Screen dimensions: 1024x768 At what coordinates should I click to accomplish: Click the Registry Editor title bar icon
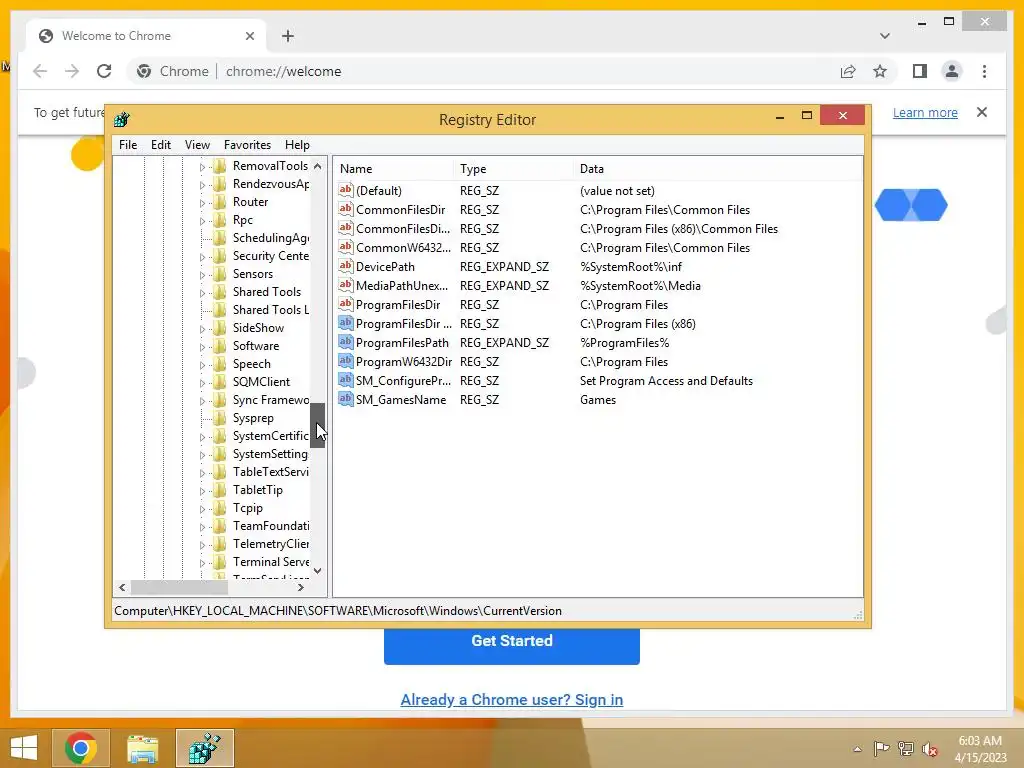122,120
